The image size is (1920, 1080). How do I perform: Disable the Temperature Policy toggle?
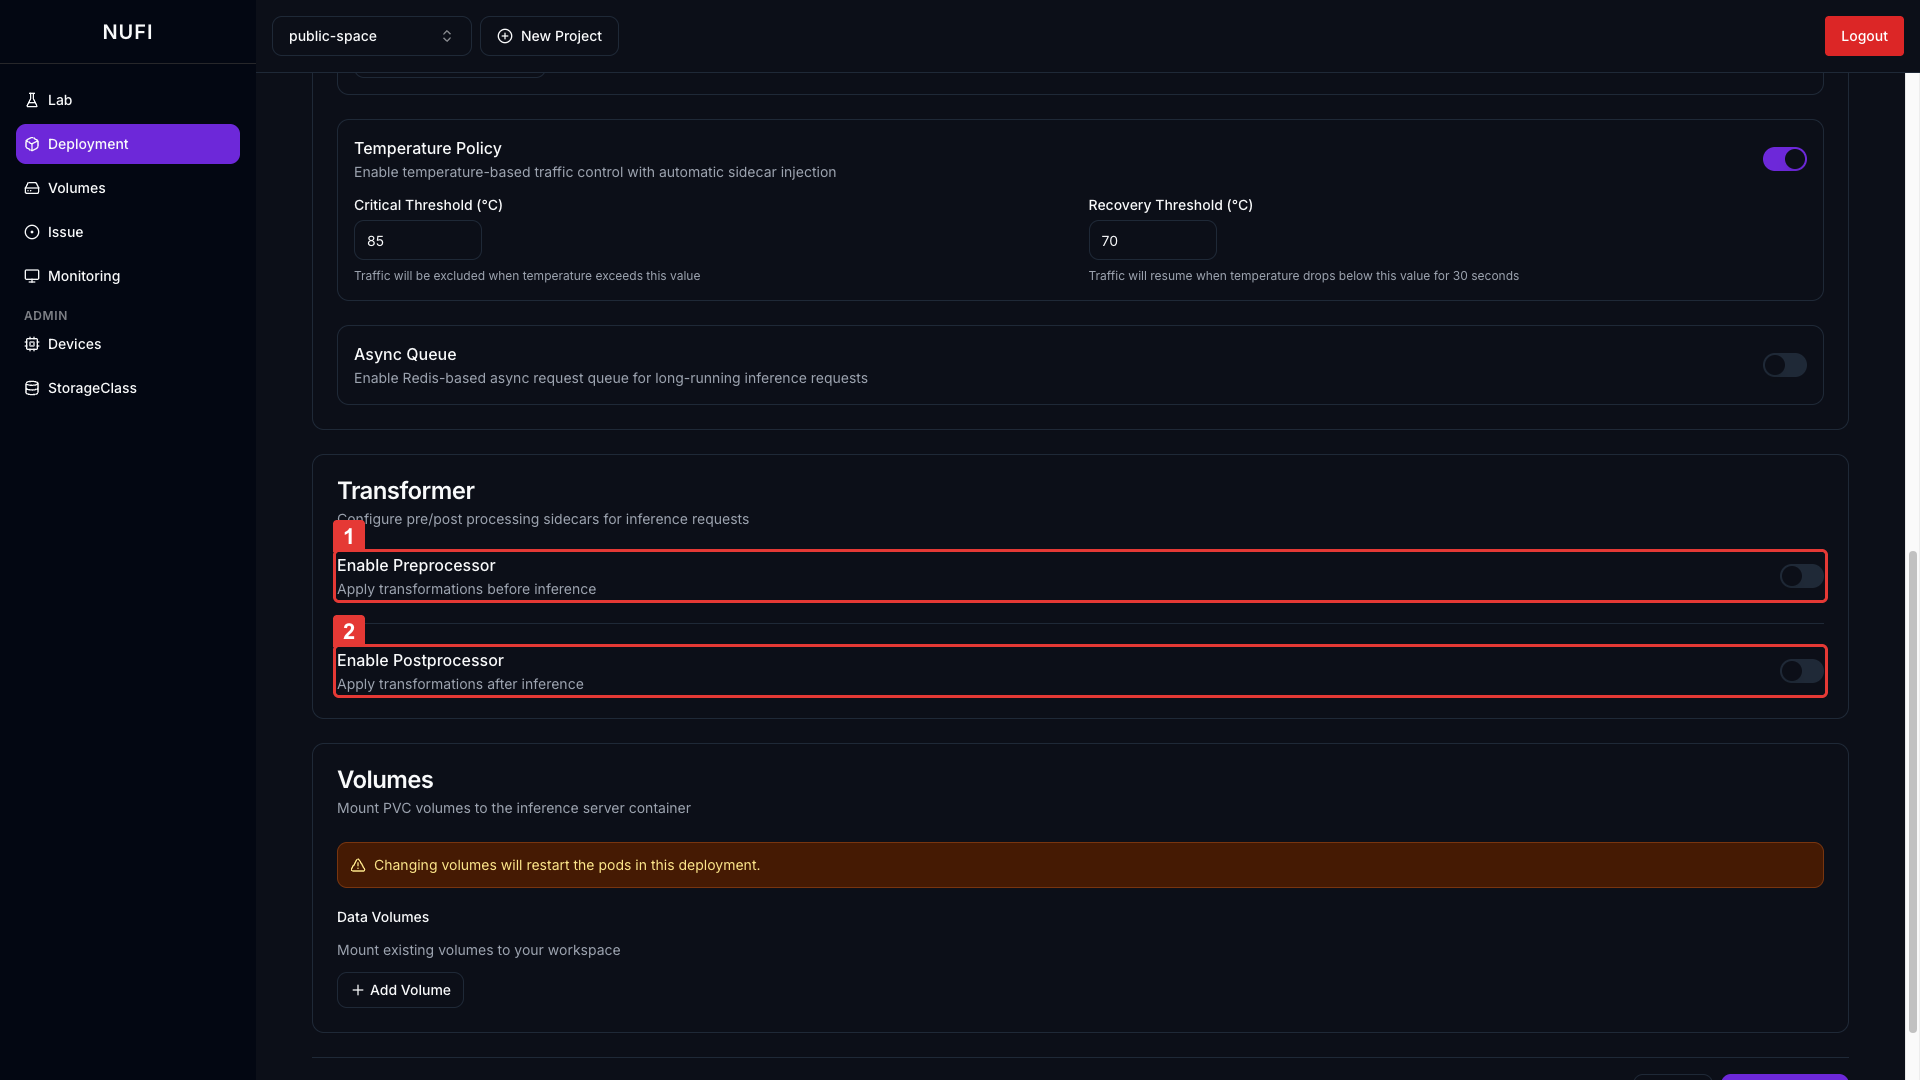click(x=1784, y=159)
